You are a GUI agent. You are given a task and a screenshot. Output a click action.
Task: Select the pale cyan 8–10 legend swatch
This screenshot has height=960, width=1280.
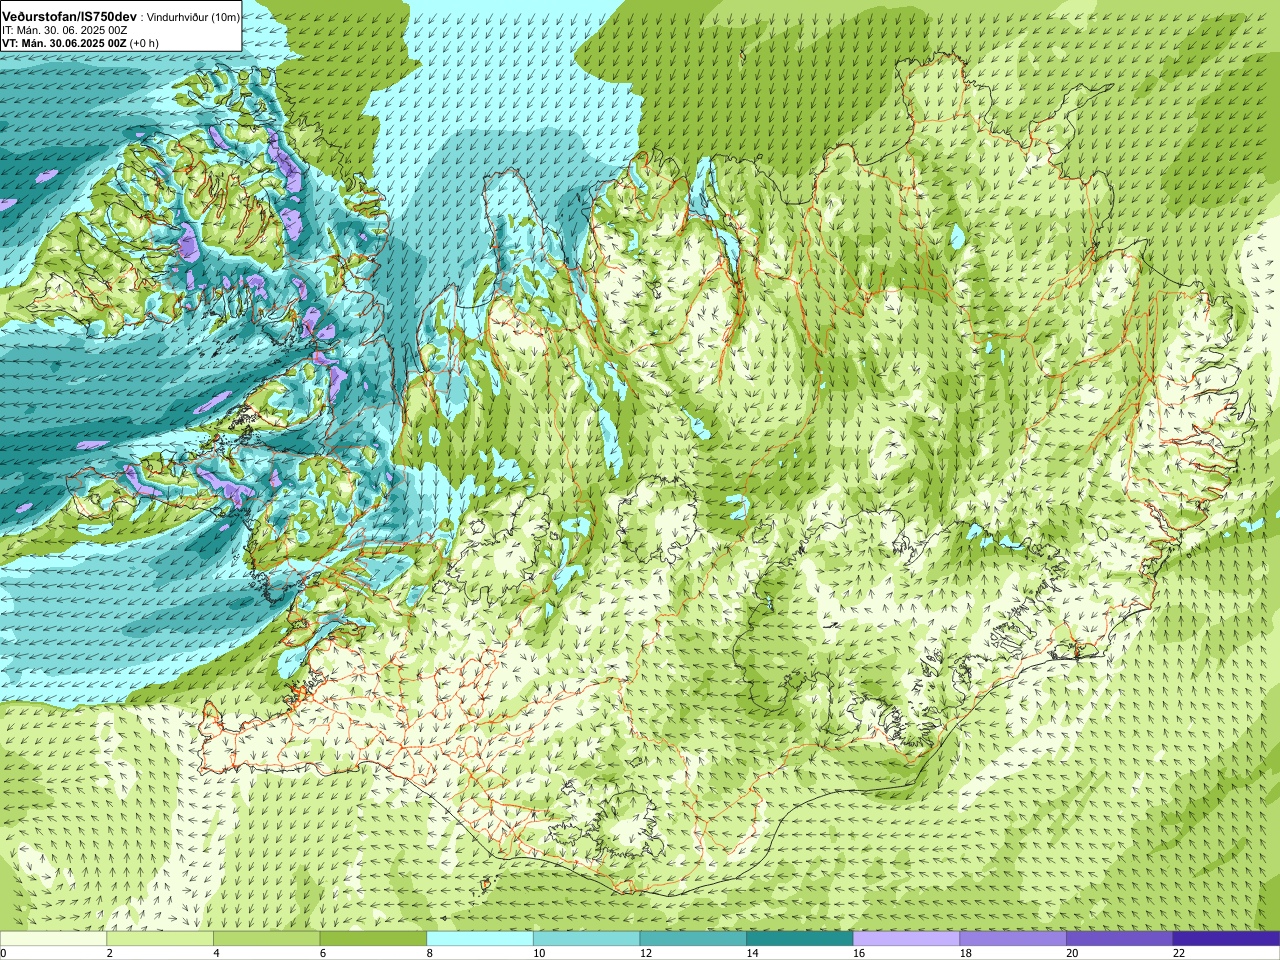[480, 939]
